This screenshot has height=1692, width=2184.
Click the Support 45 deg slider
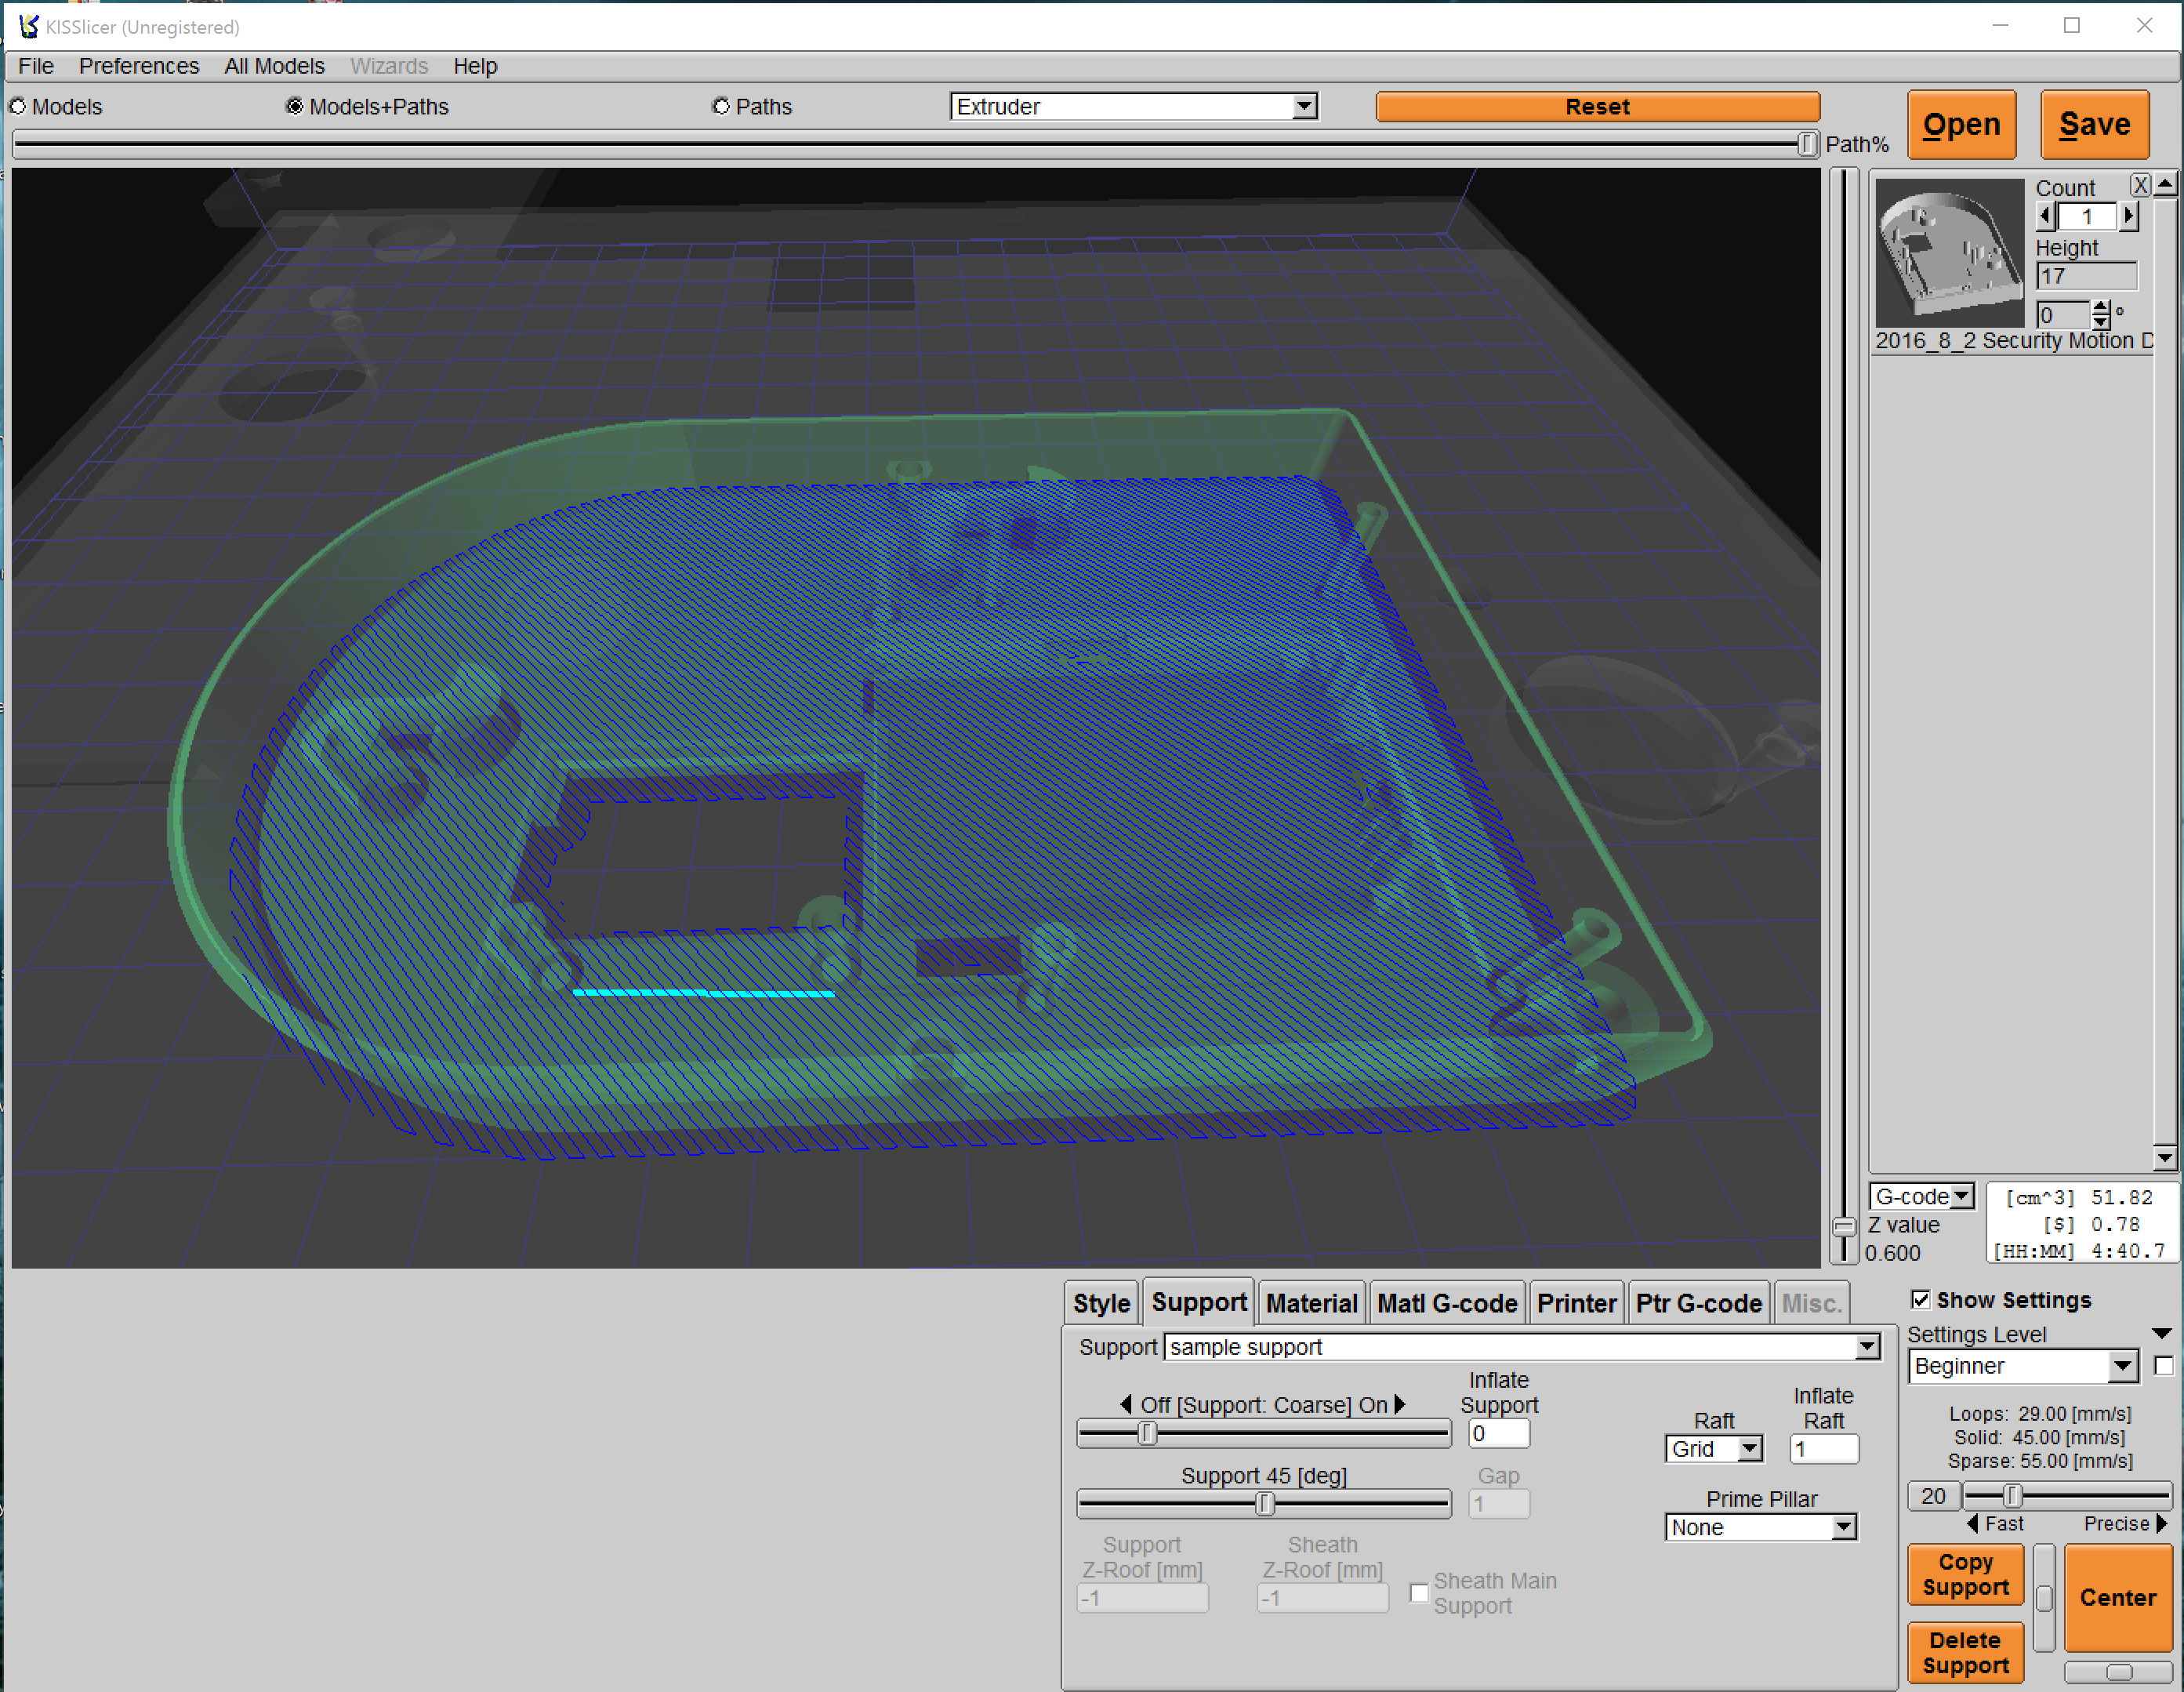1264,1503
